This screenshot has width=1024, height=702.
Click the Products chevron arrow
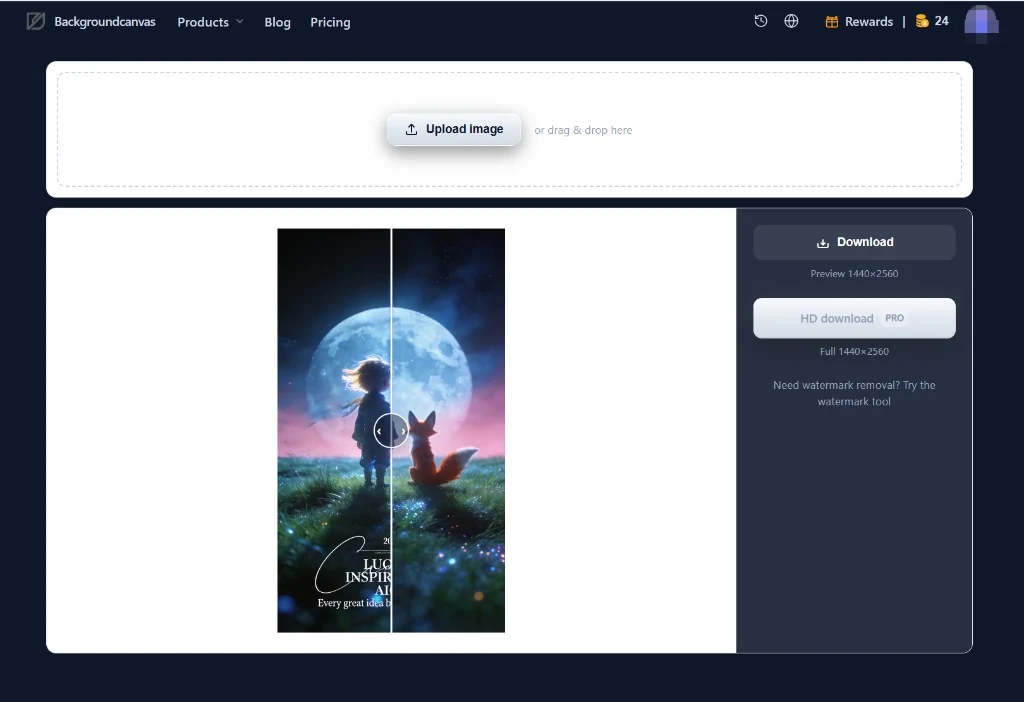[x=240, y=22]
